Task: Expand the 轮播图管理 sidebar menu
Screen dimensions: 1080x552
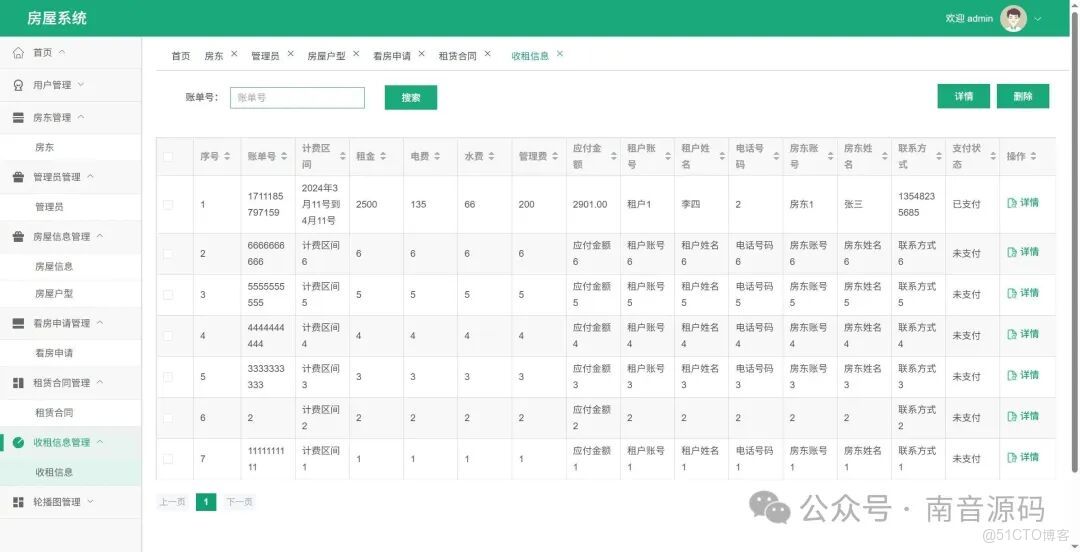Action: [90, 502]
